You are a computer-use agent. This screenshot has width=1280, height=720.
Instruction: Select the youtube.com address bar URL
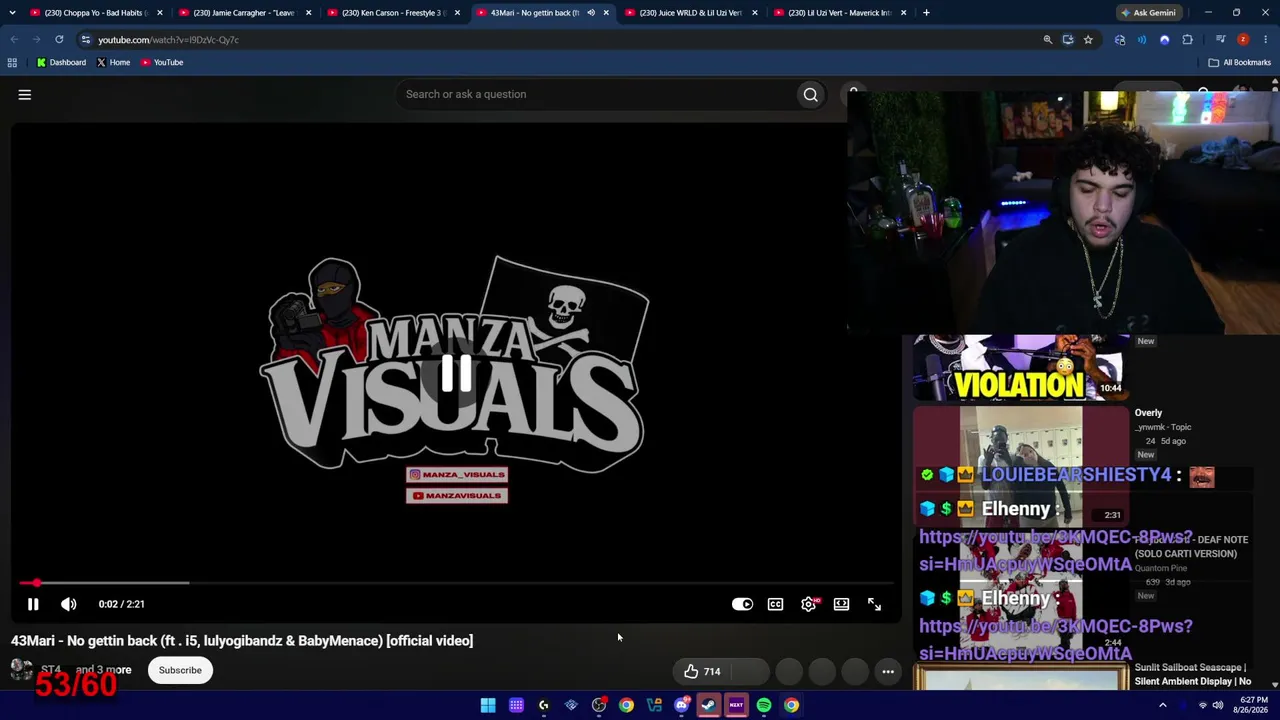[x=168, y=40]
